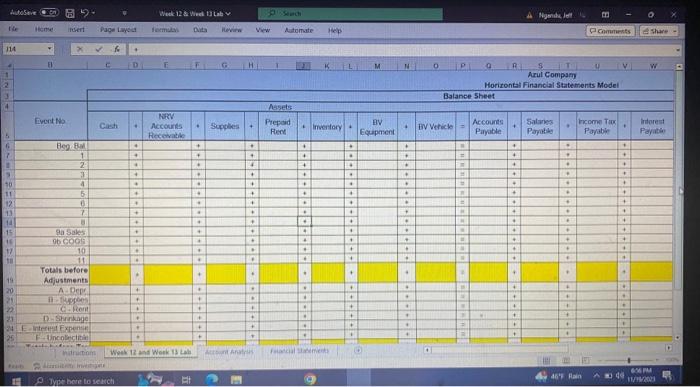Click the Ribbon Display Options icon
This screenshot has width=700, height=387.
[605, 14]
